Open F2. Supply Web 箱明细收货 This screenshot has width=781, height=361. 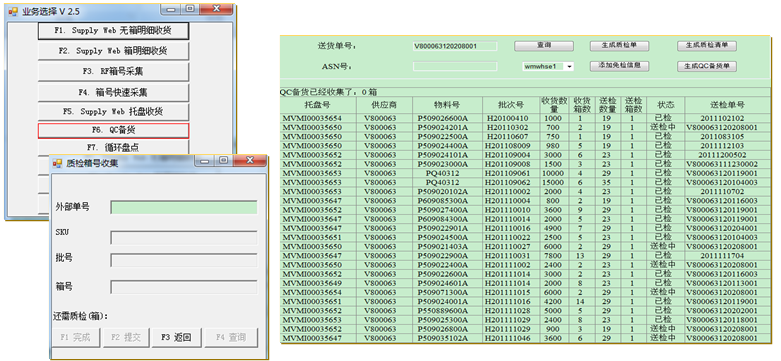click(x=113, y=51)
